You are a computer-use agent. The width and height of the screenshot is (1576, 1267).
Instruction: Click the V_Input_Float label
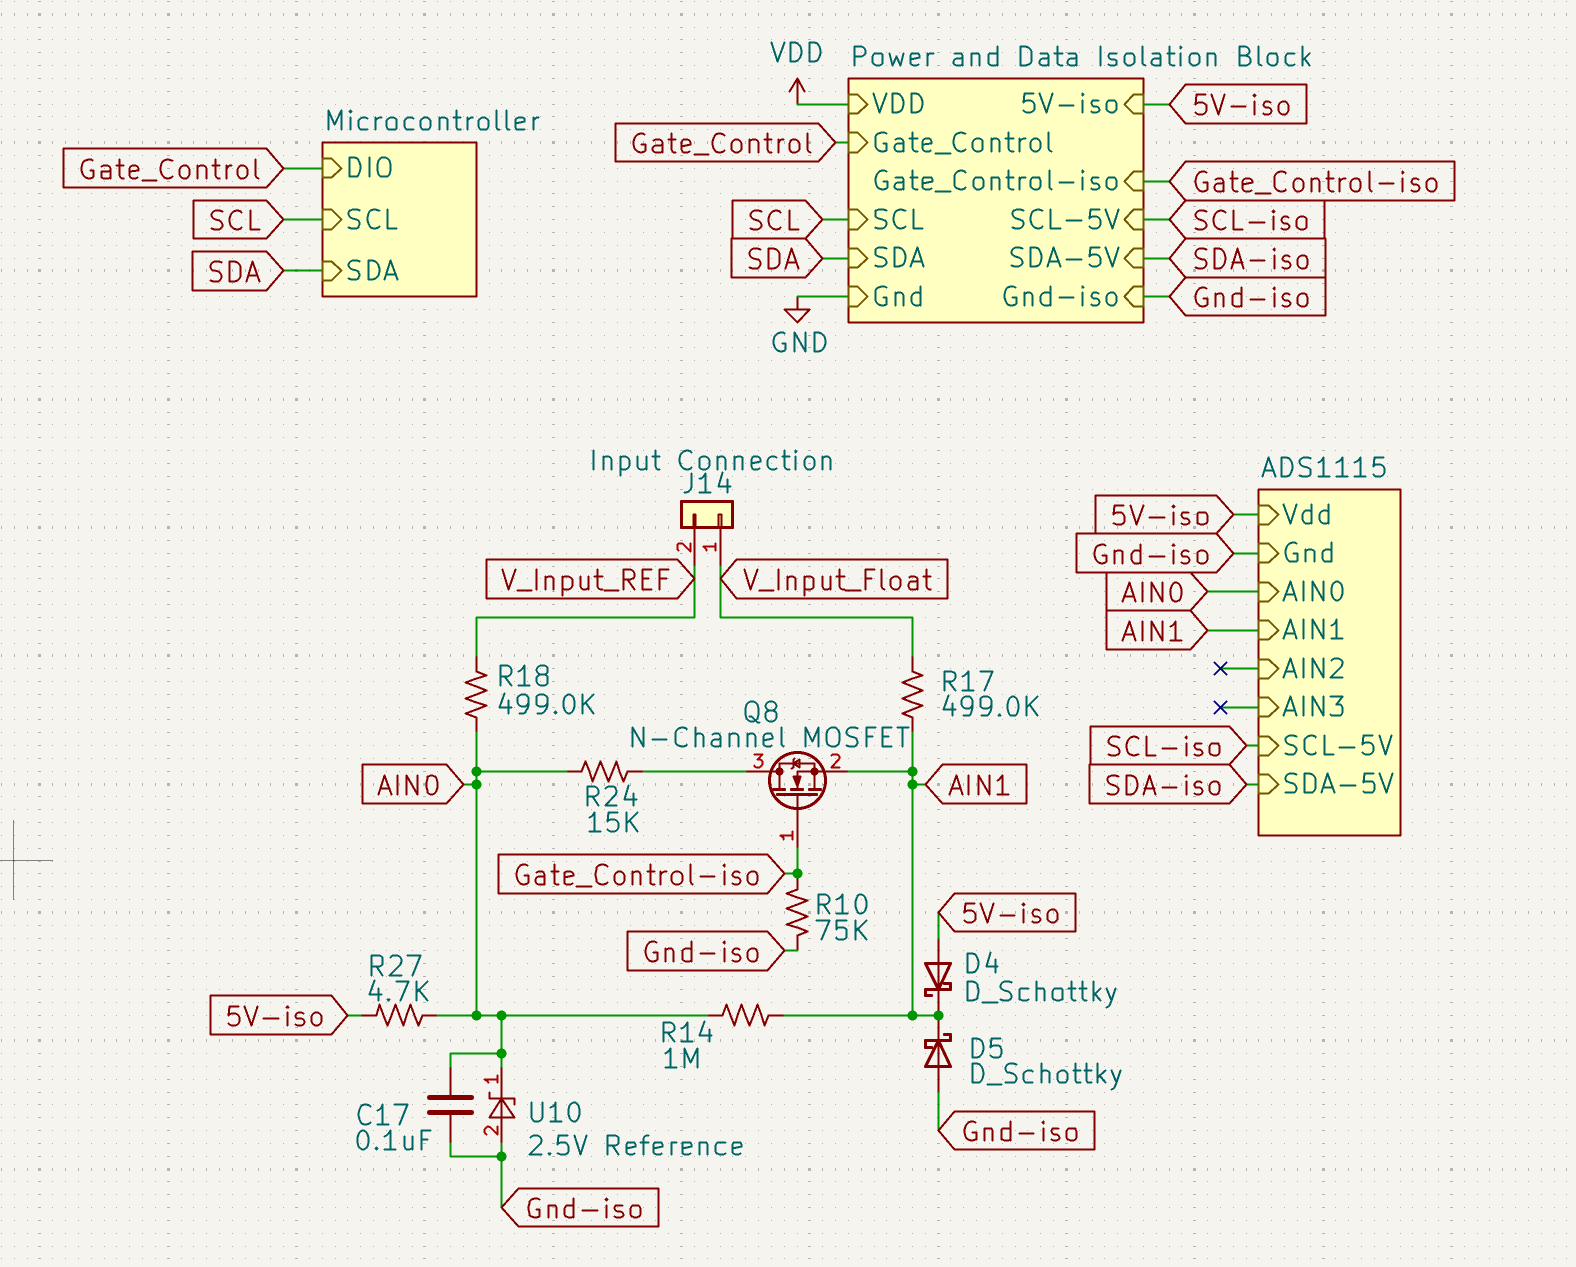[x=834, y=579]
